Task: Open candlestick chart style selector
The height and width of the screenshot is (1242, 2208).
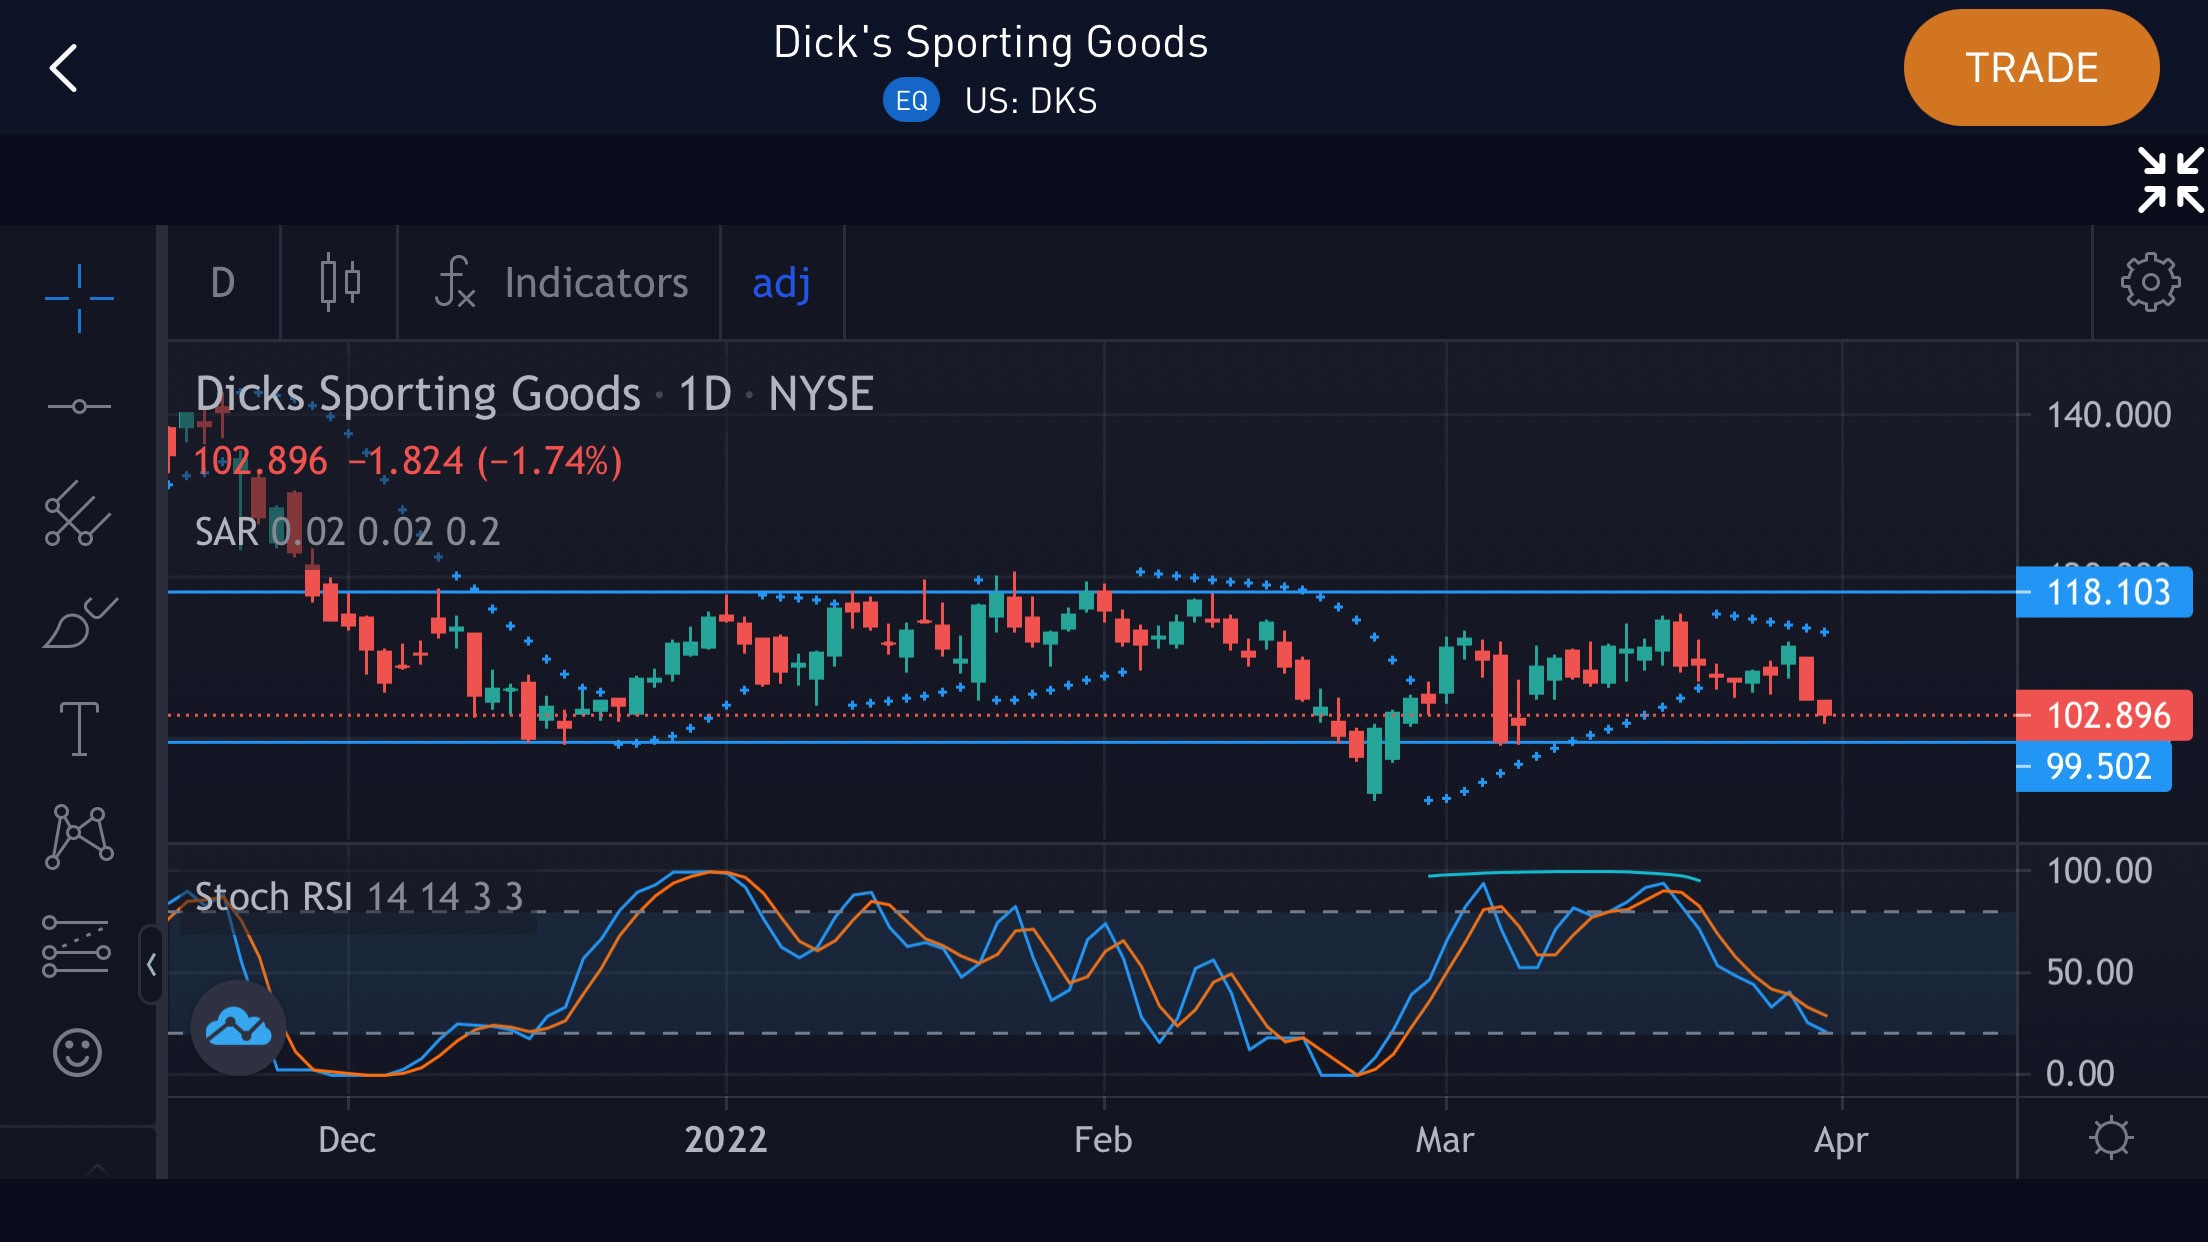Action: pos(340,283)
